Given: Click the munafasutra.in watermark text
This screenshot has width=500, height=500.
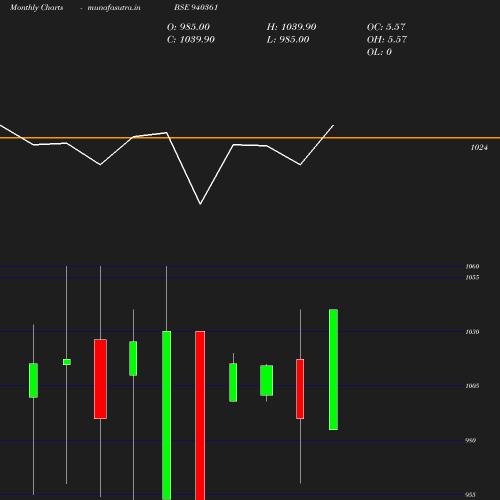Looking at the screenshot, I should pyautogui.click(x=114, y=7).
